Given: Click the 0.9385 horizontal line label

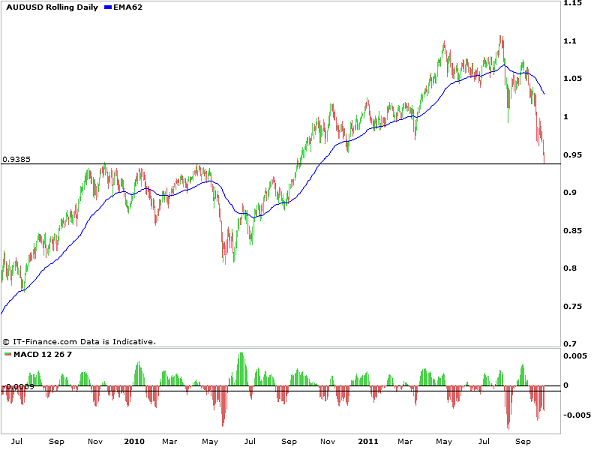Looking at the screenshot, I should [16, 159].
